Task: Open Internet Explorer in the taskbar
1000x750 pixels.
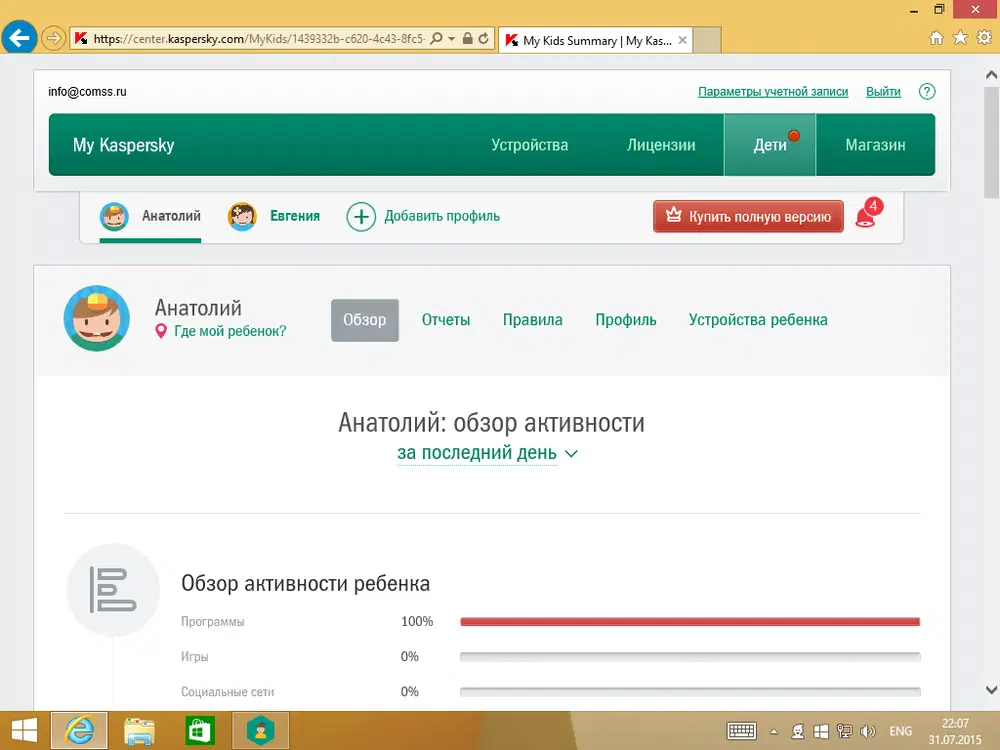Action: coord(79,731)
